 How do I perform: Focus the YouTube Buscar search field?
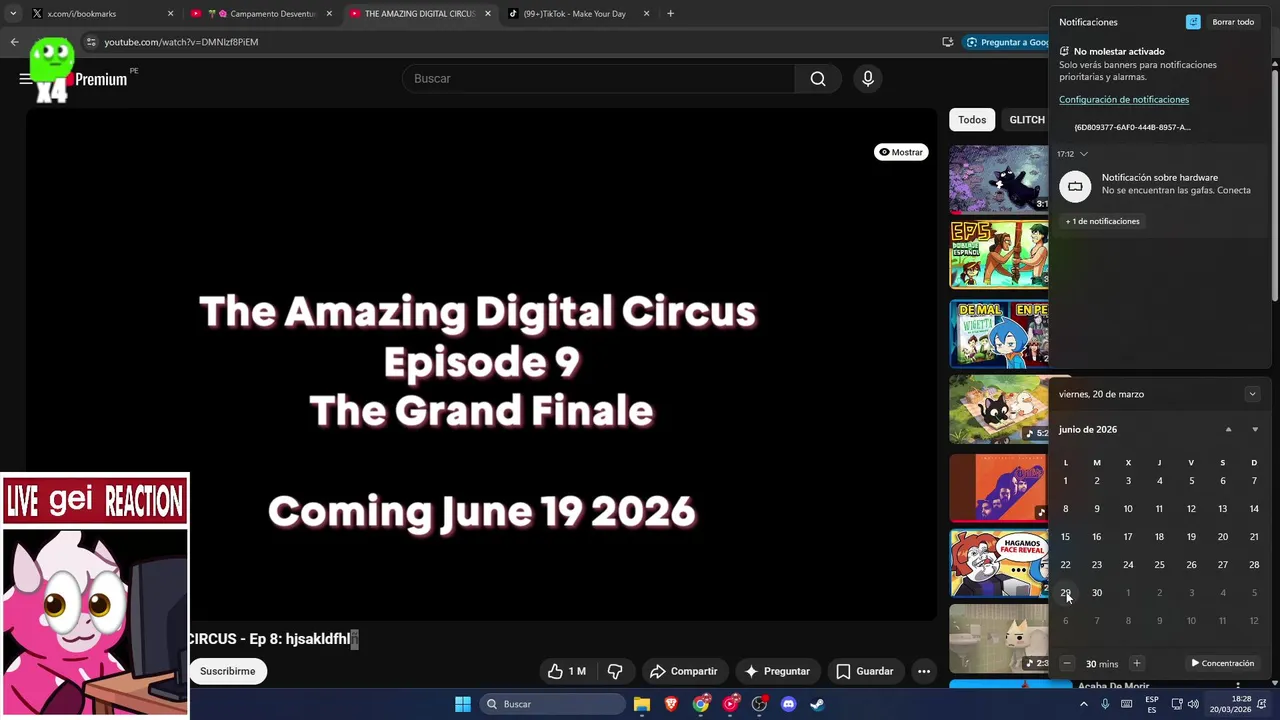598,79
